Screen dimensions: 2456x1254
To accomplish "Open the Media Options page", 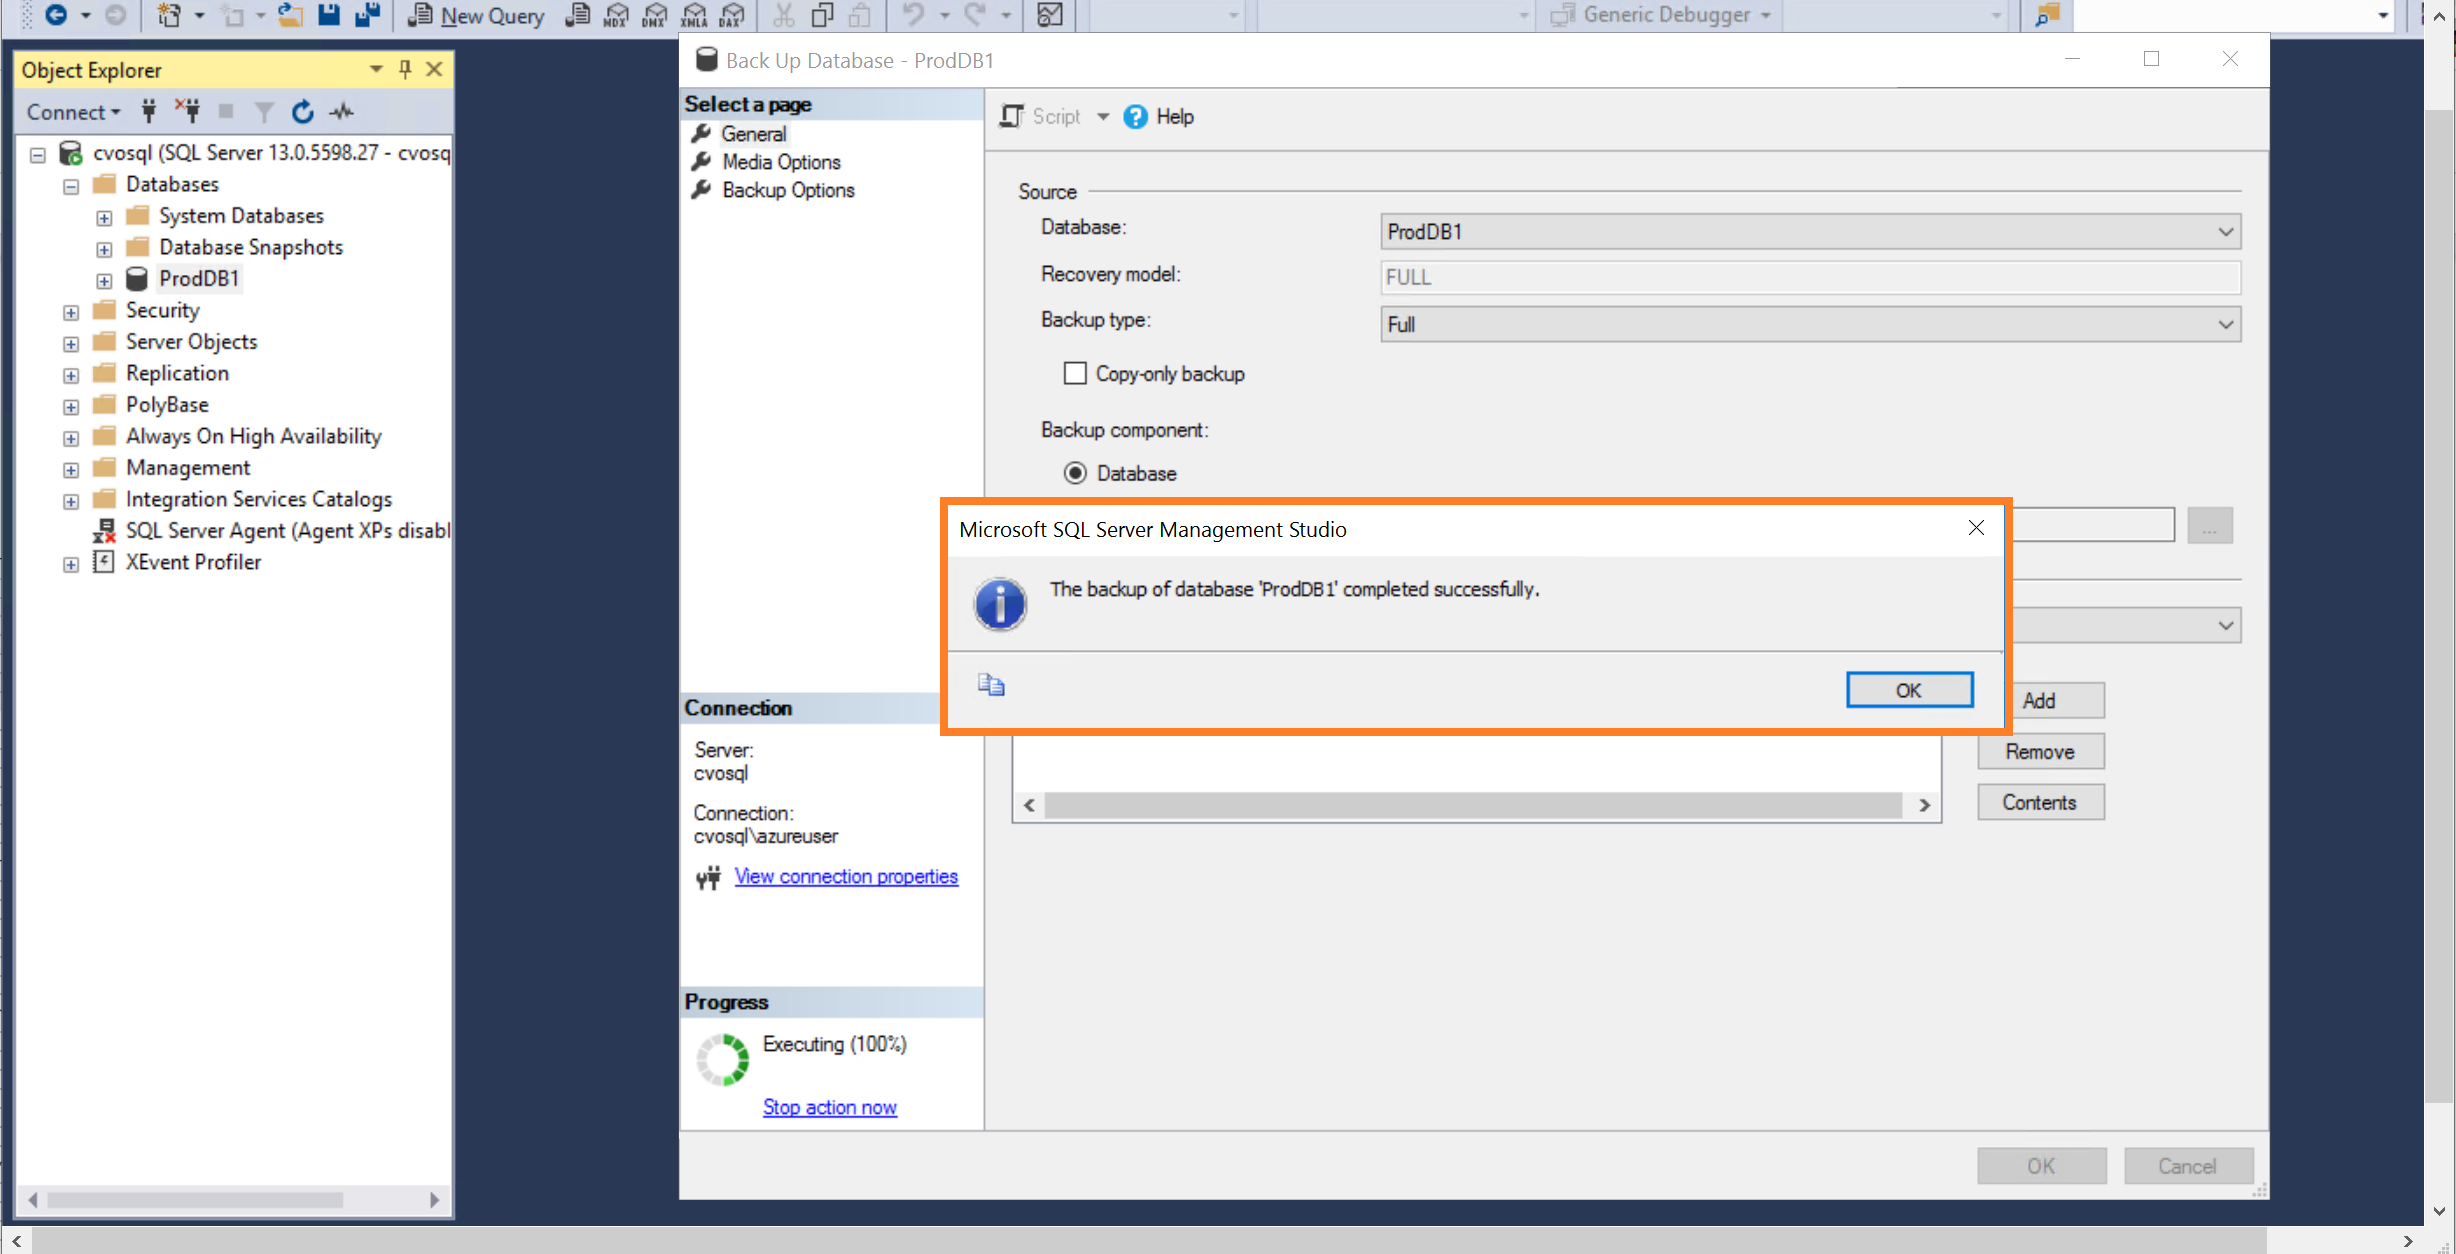I will point(781,162).
